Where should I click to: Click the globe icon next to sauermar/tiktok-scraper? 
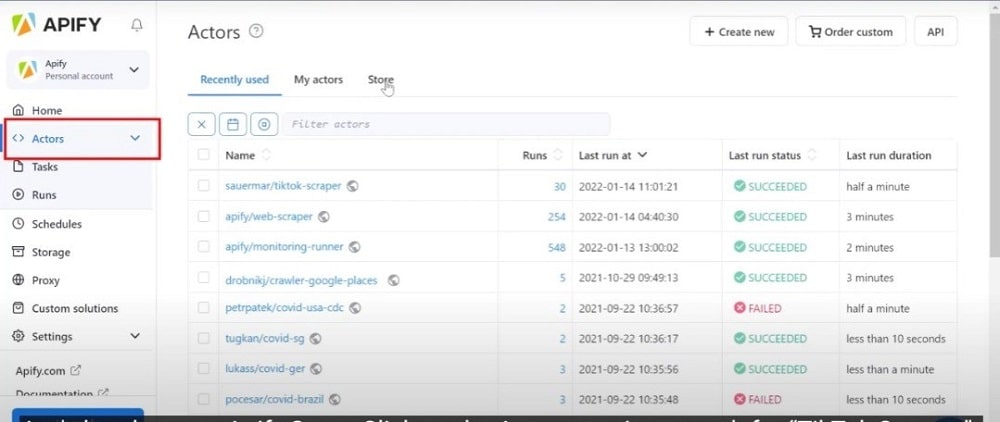352,186
